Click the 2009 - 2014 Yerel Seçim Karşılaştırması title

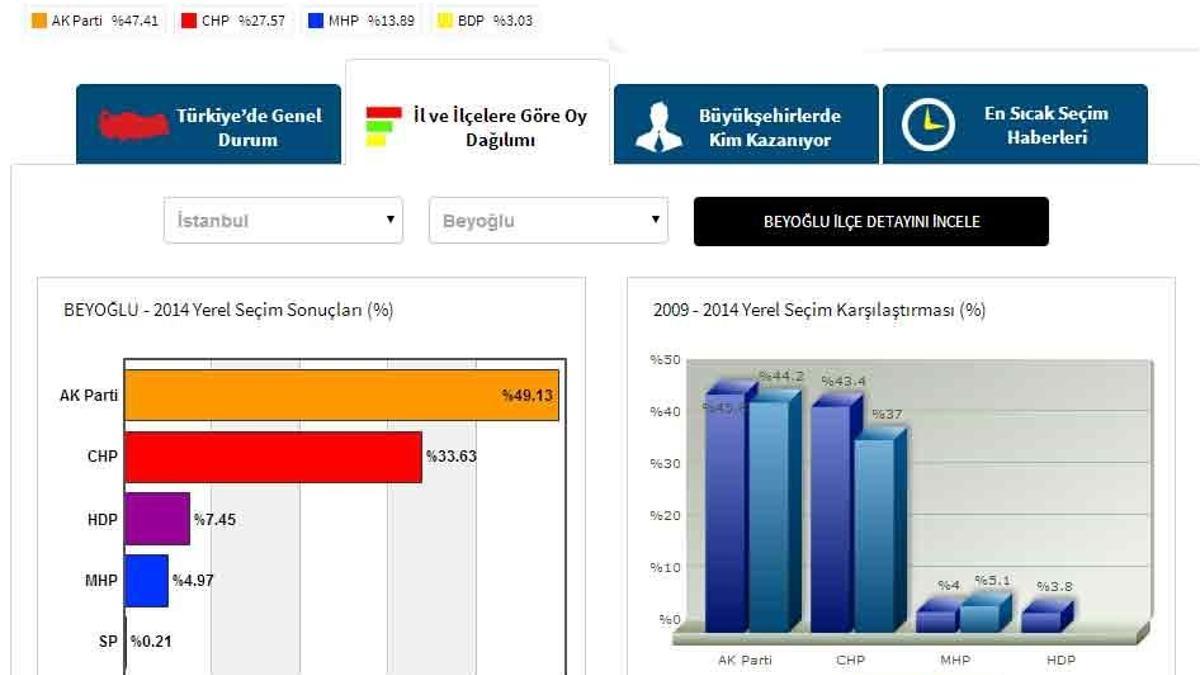pyautogui.click(x=819, y=310)
